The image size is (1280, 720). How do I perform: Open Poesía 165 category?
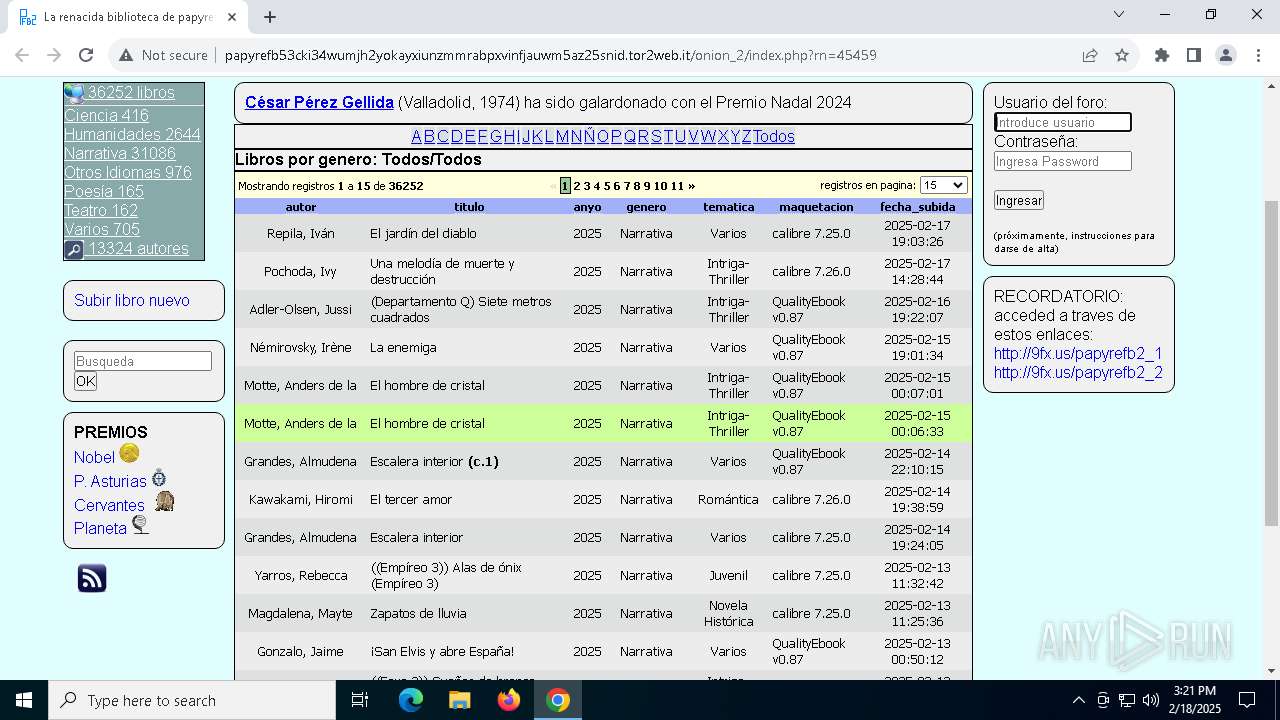[104, 191]
